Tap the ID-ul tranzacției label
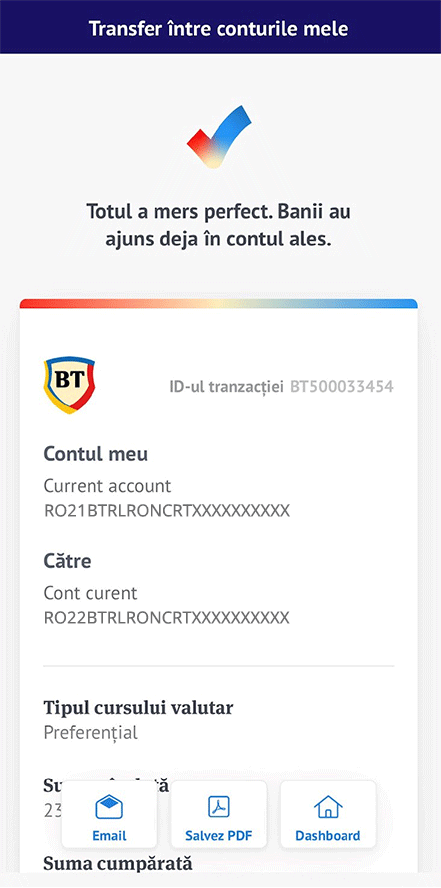The height and width of the screenshot is (888, 441). tap(226, 387)
